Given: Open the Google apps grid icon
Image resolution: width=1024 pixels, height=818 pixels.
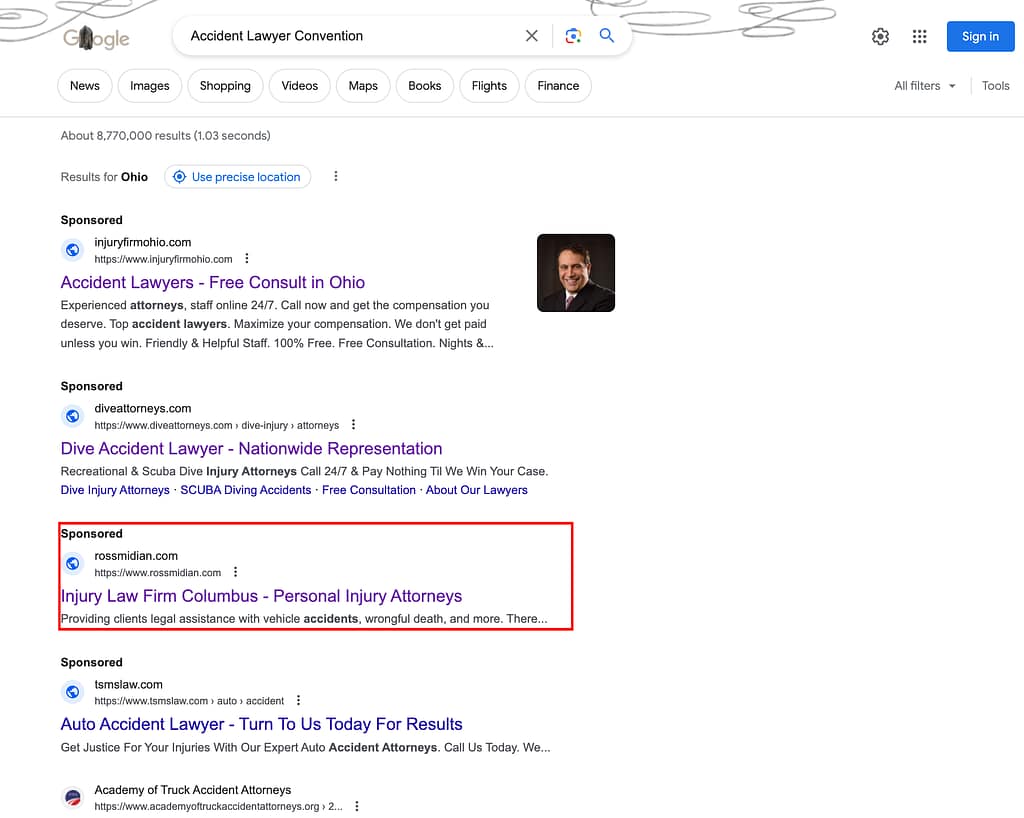Looking at the screenshot, I should coord(920,37).
